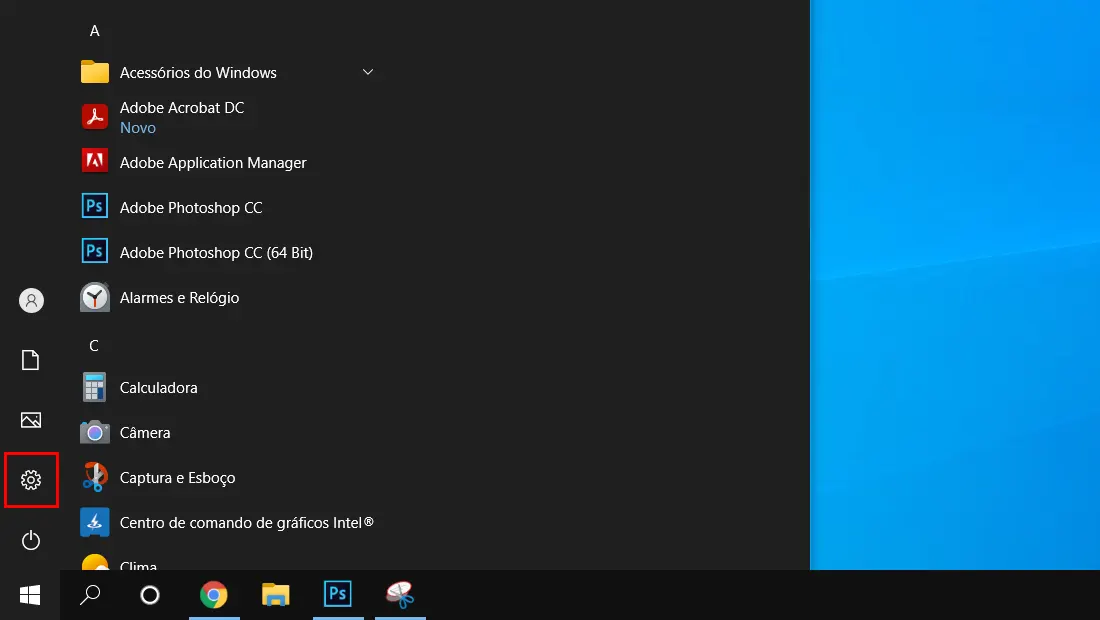This screenshot has width=1100, height=620.
Task: Click the Windows Start button
Action: tap(30, 595)
